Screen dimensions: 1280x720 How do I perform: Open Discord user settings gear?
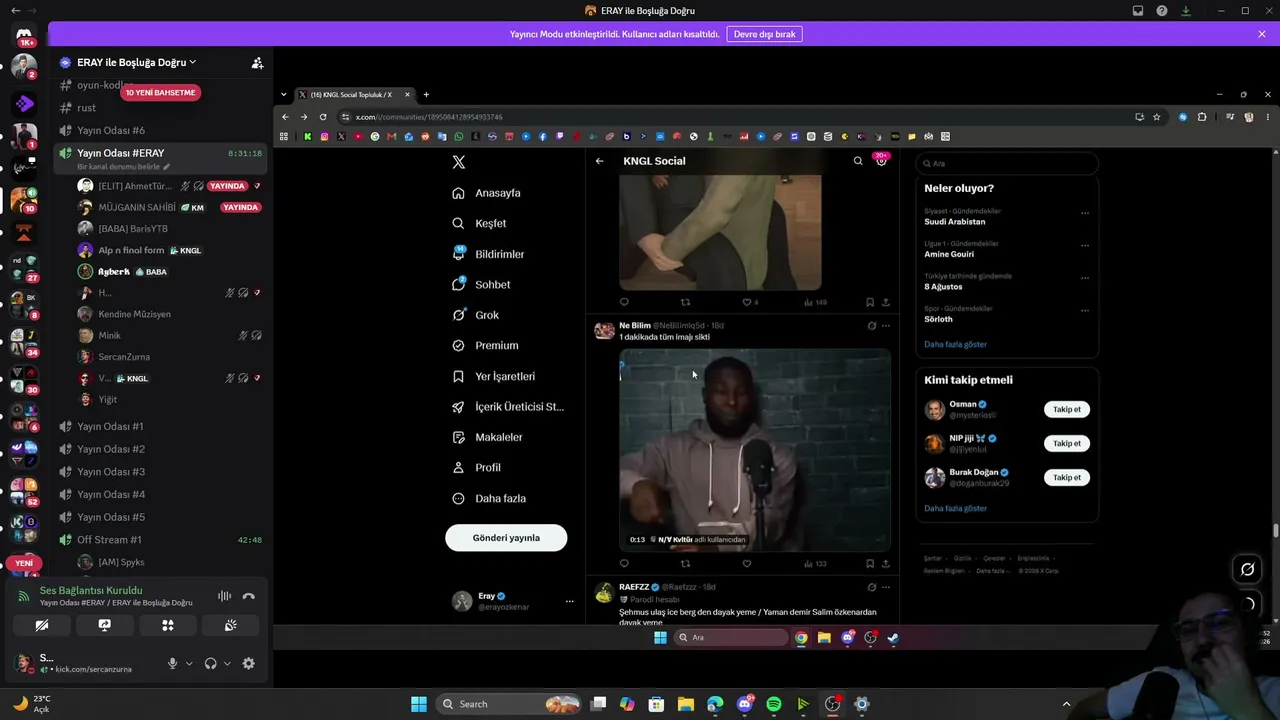pos(249,663)
